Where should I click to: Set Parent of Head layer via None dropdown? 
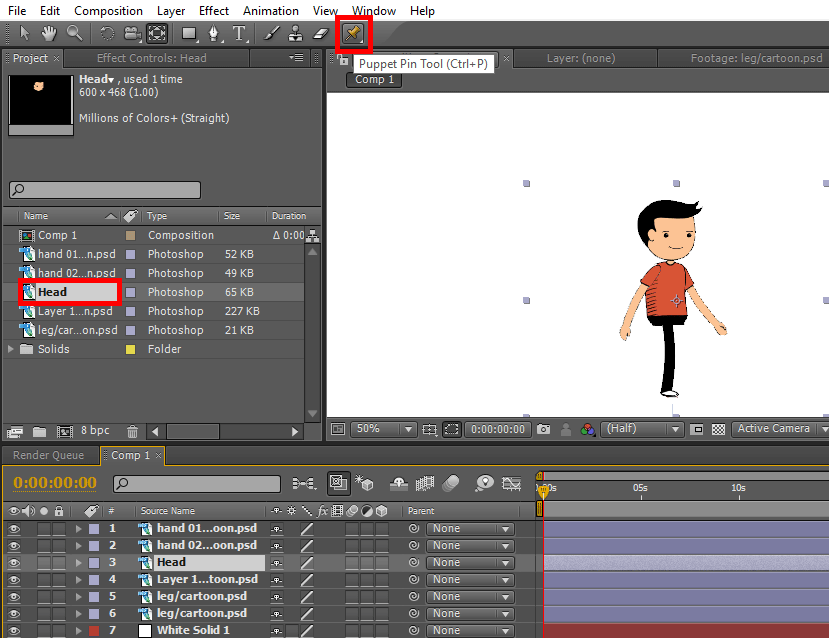470,562
